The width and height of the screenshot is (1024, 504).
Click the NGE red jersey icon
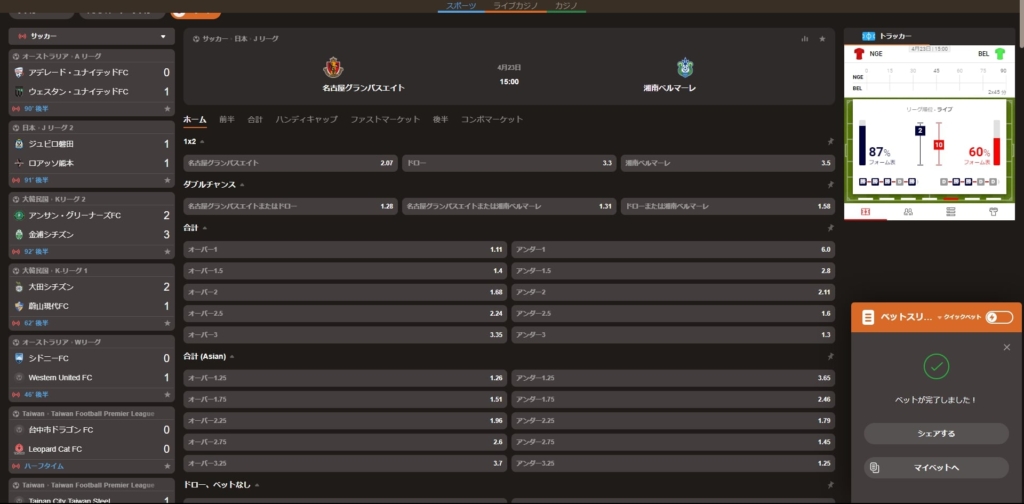tap(859, 54)
